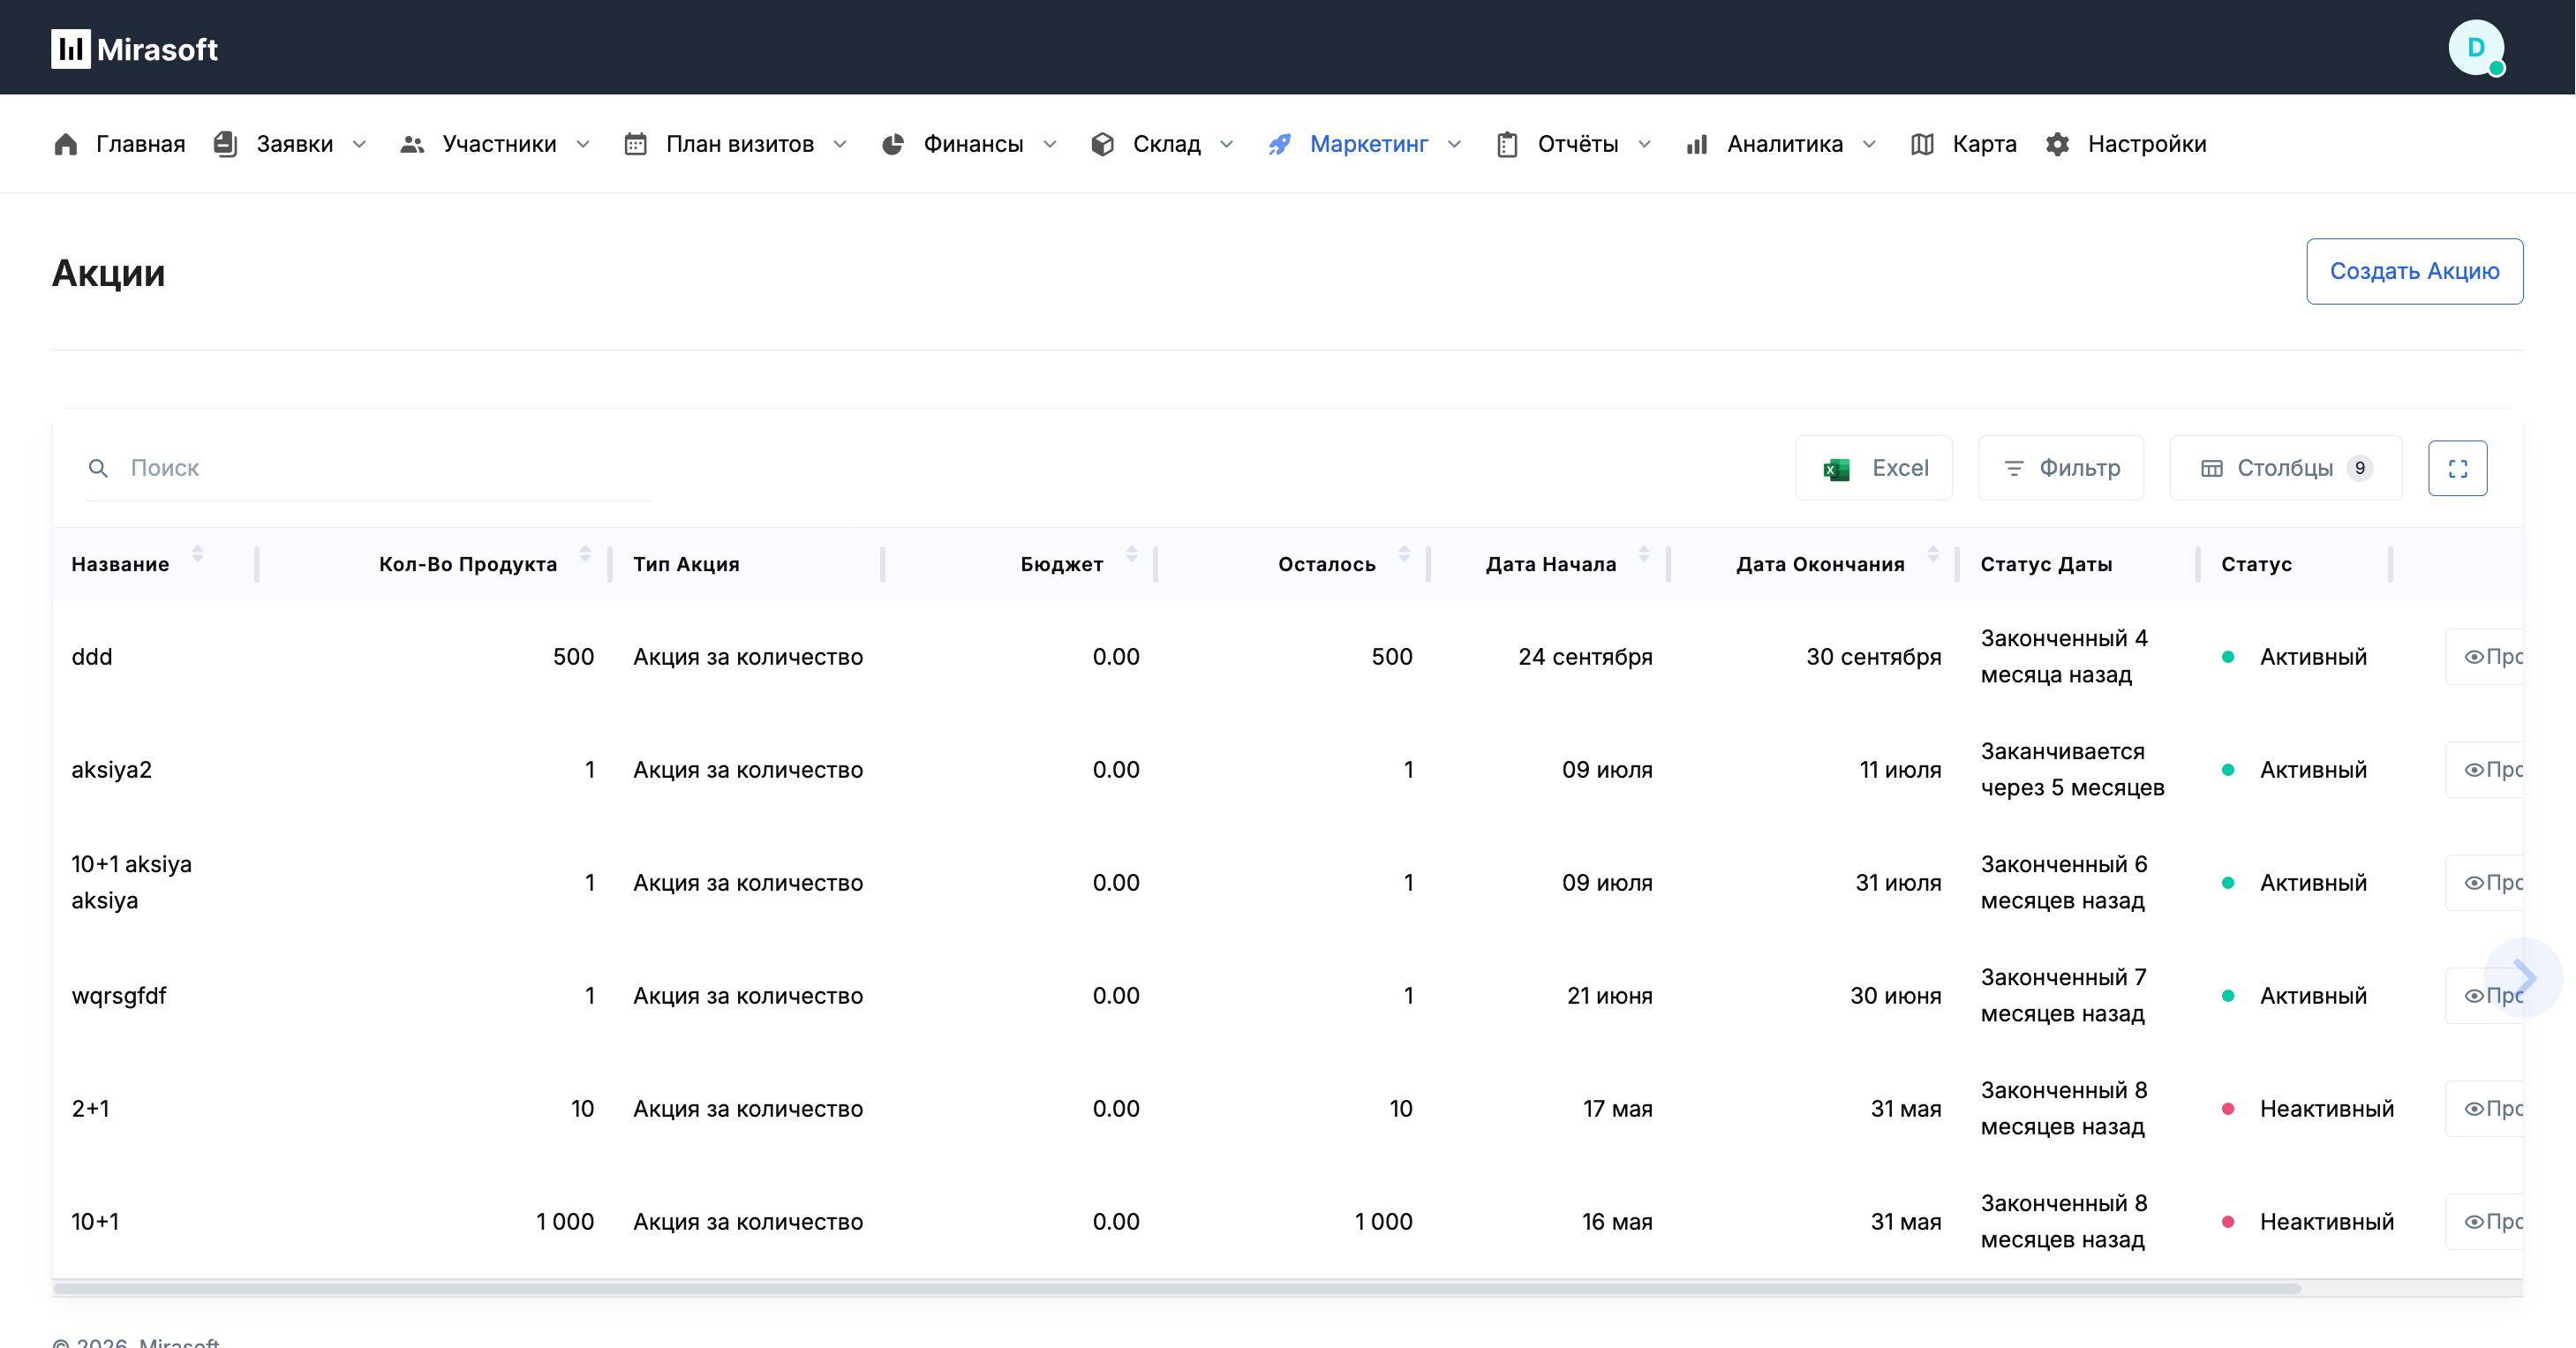Click the map icon for Карта

click(1921, 144)
